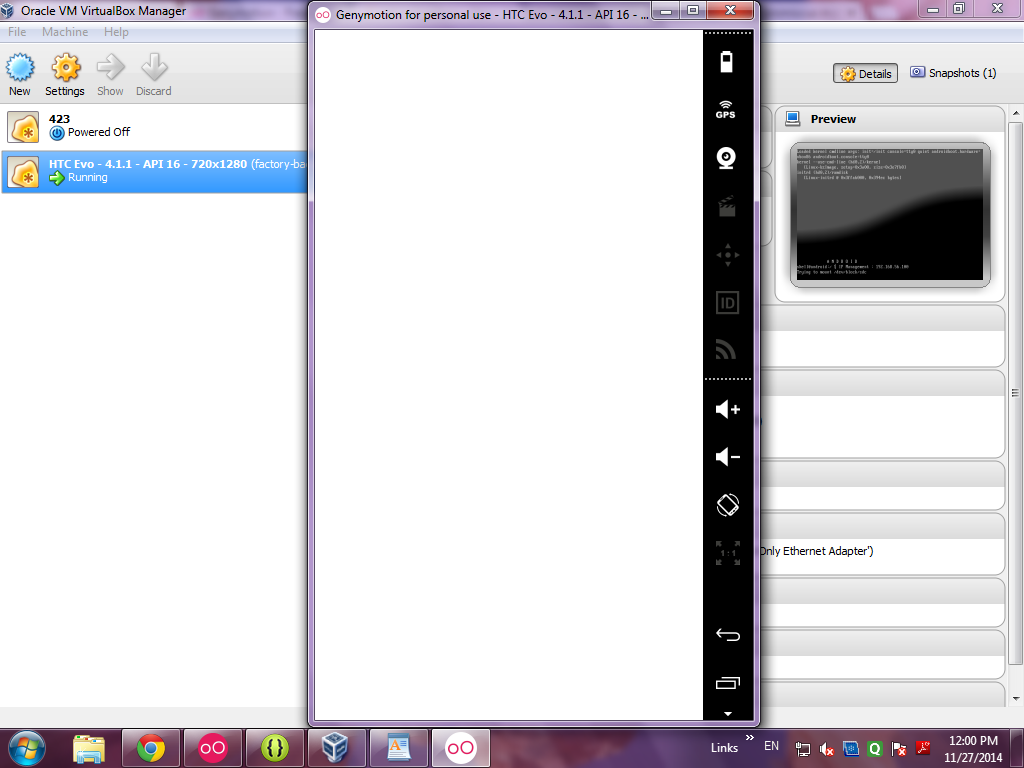
Task: Rotate the virtual device screen
Action: [728, 505]
